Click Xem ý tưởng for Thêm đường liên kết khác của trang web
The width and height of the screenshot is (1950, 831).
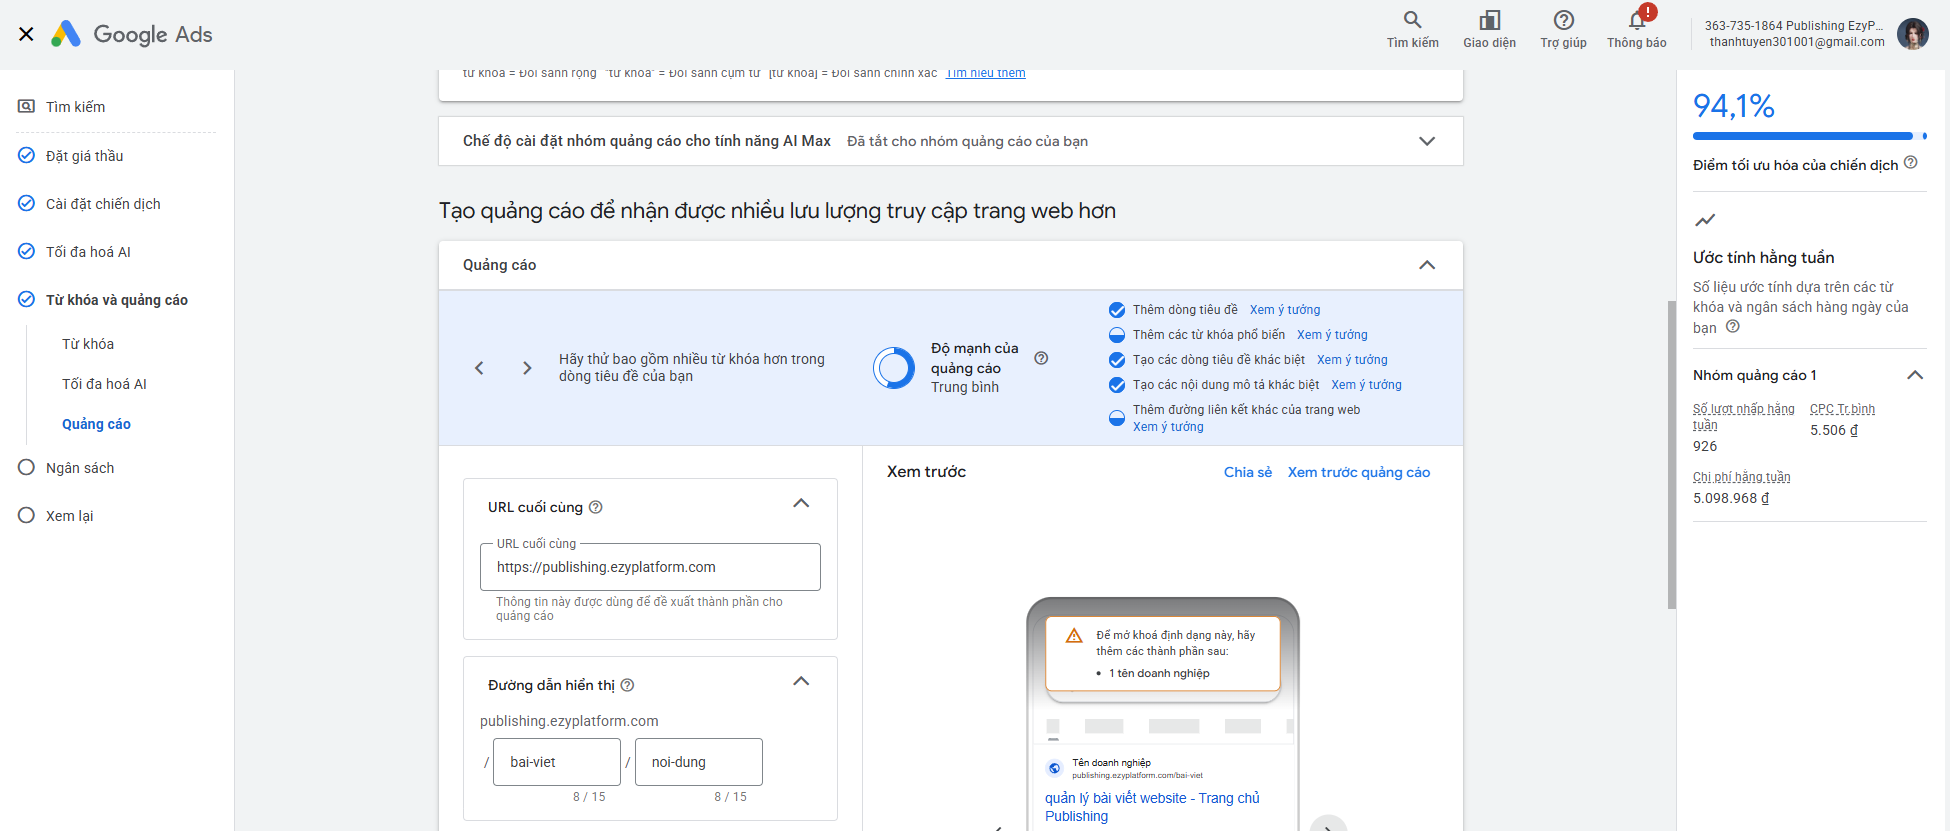click(1168, 427)
